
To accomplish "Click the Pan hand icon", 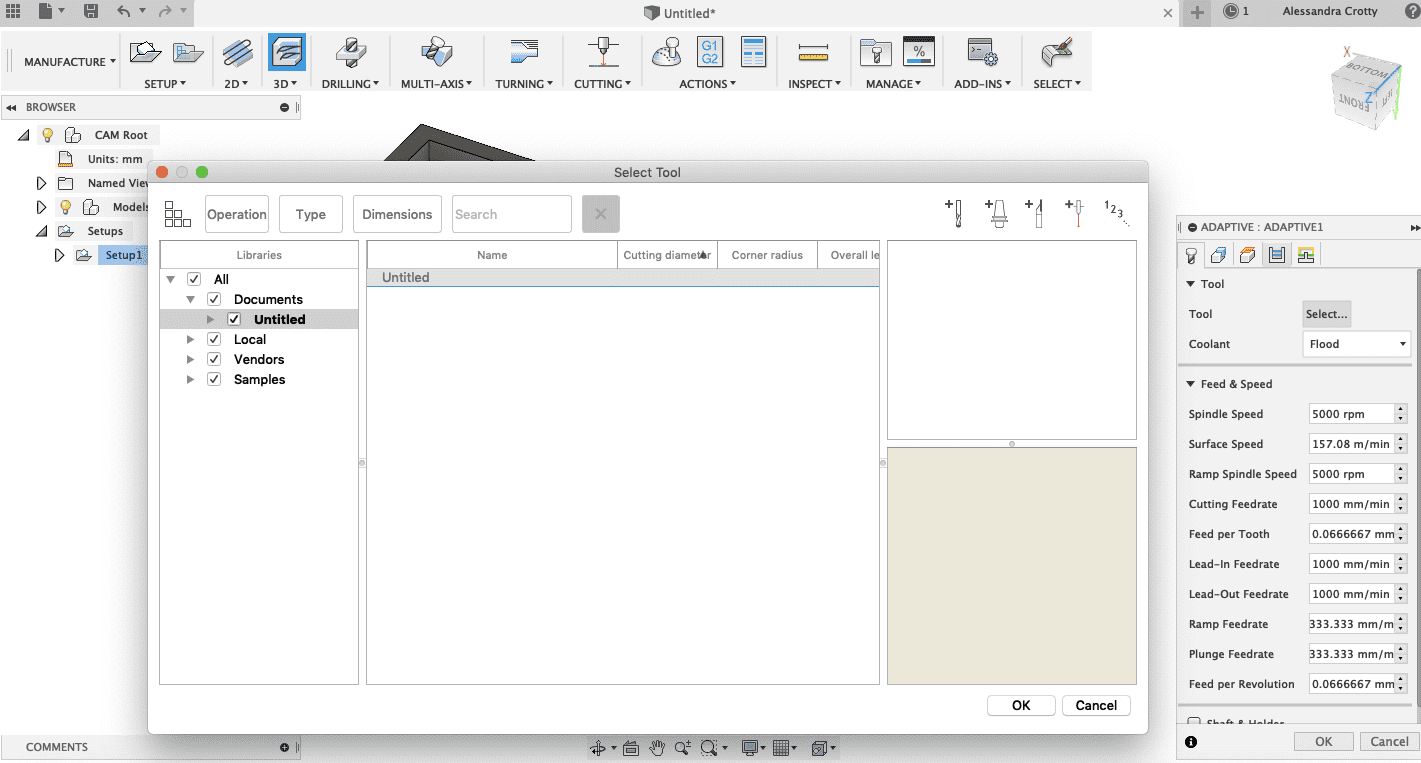I will (657, 748).
